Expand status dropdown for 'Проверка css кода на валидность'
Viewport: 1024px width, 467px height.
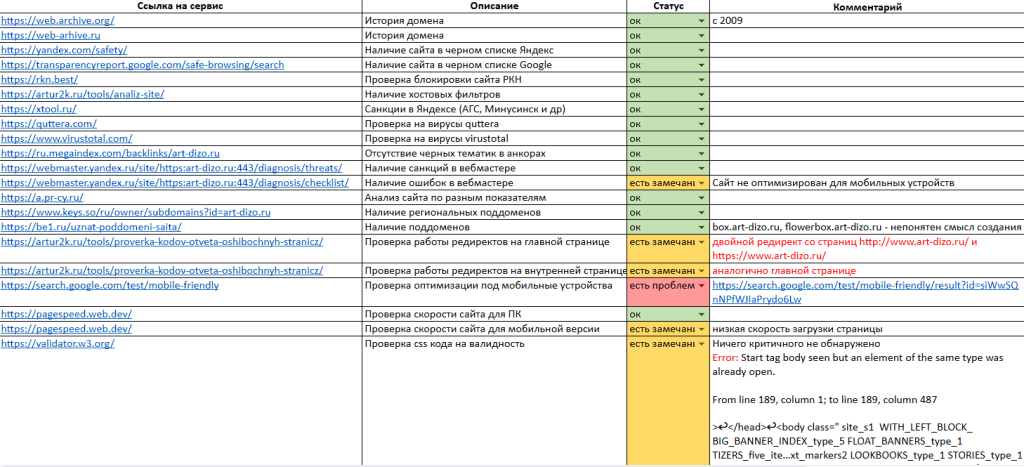(x=702, y=345)
